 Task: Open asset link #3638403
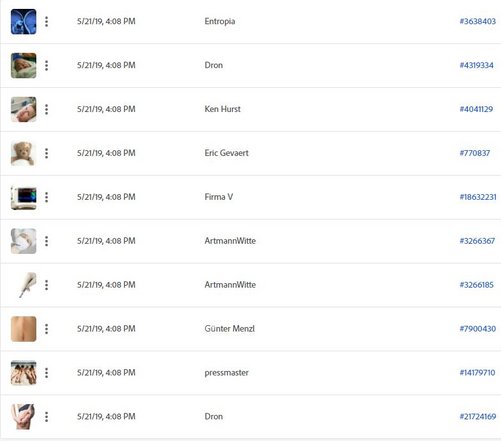(478, 21)
